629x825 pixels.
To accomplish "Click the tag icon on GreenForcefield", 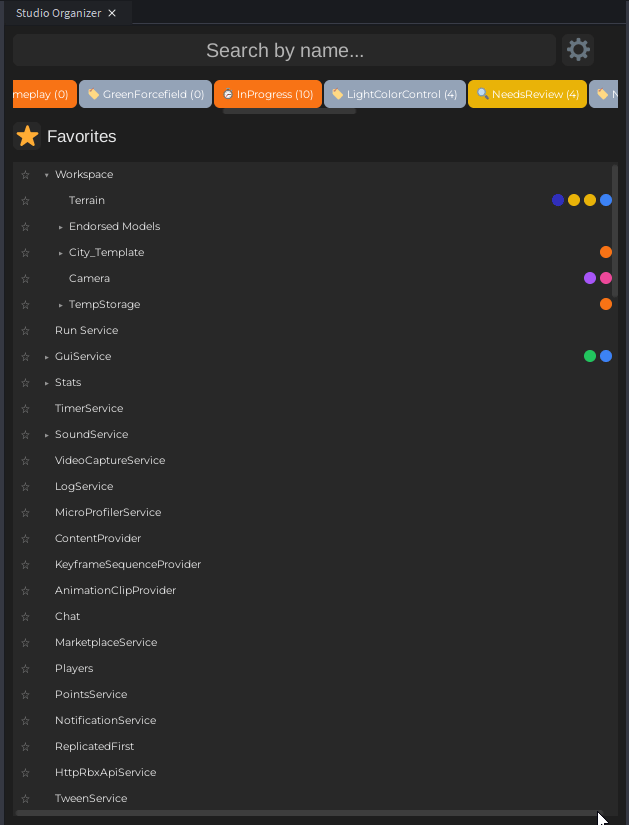I will tap(93, 94).
